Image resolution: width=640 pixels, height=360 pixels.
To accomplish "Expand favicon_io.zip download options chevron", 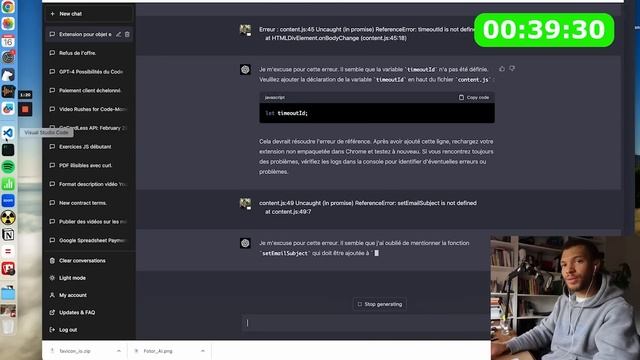I will click(x=119, y=351).
